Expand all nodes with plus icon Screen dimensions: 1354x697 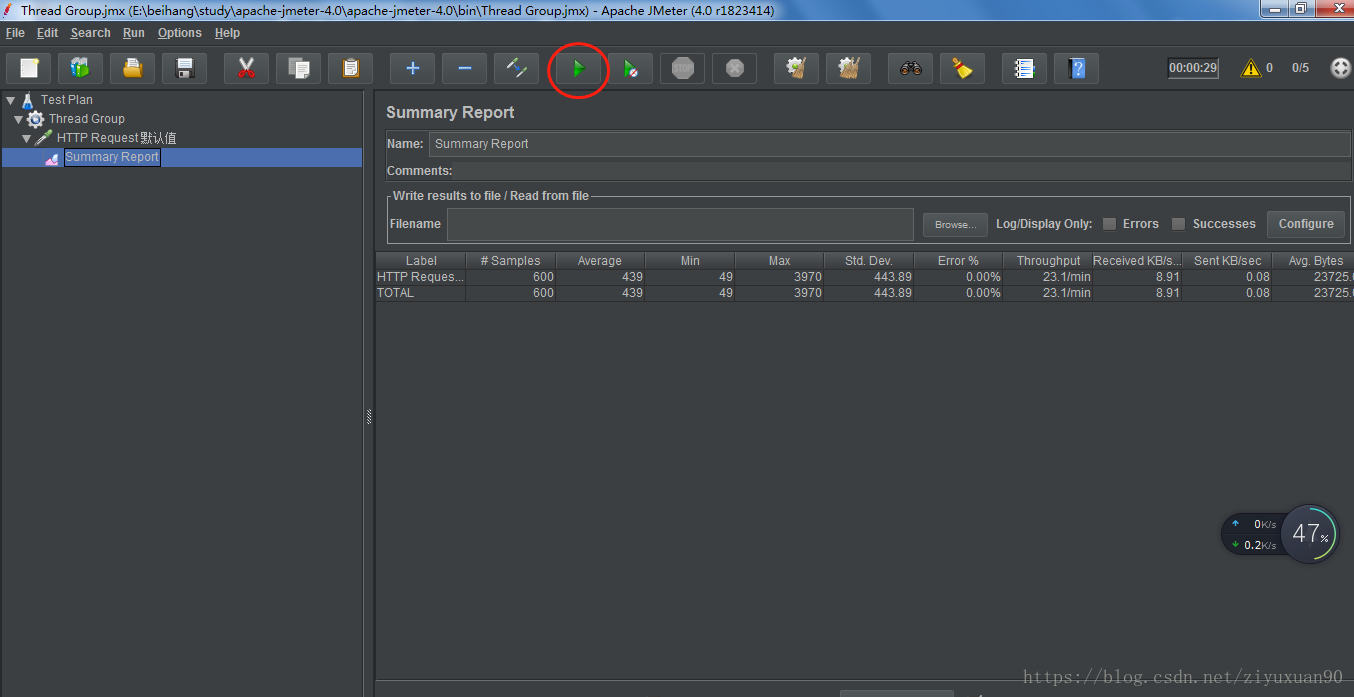[x=412, y=68]
